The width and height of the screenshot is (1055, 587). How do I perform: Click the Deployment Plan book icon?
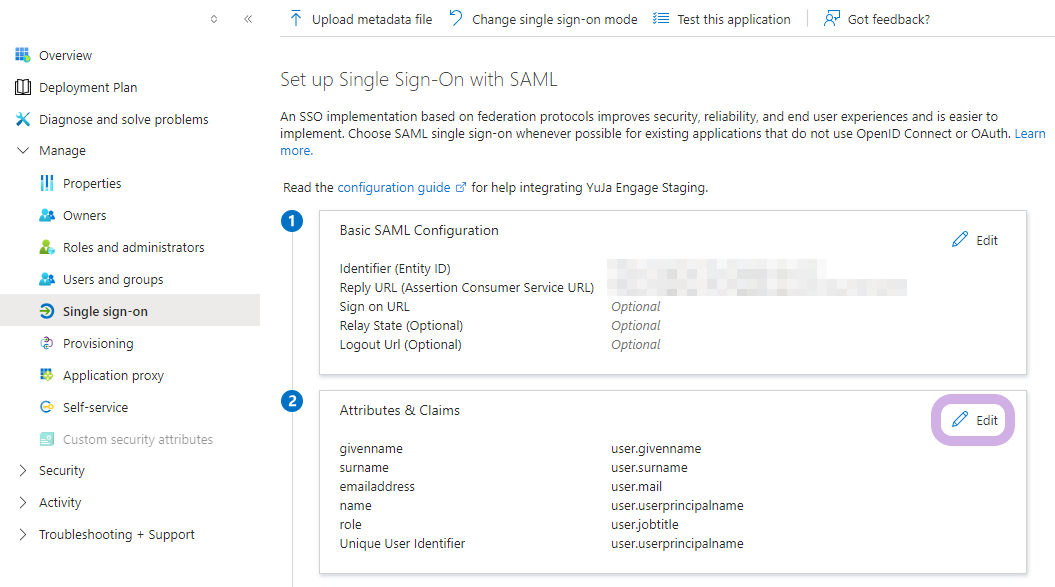click(23, 87)
